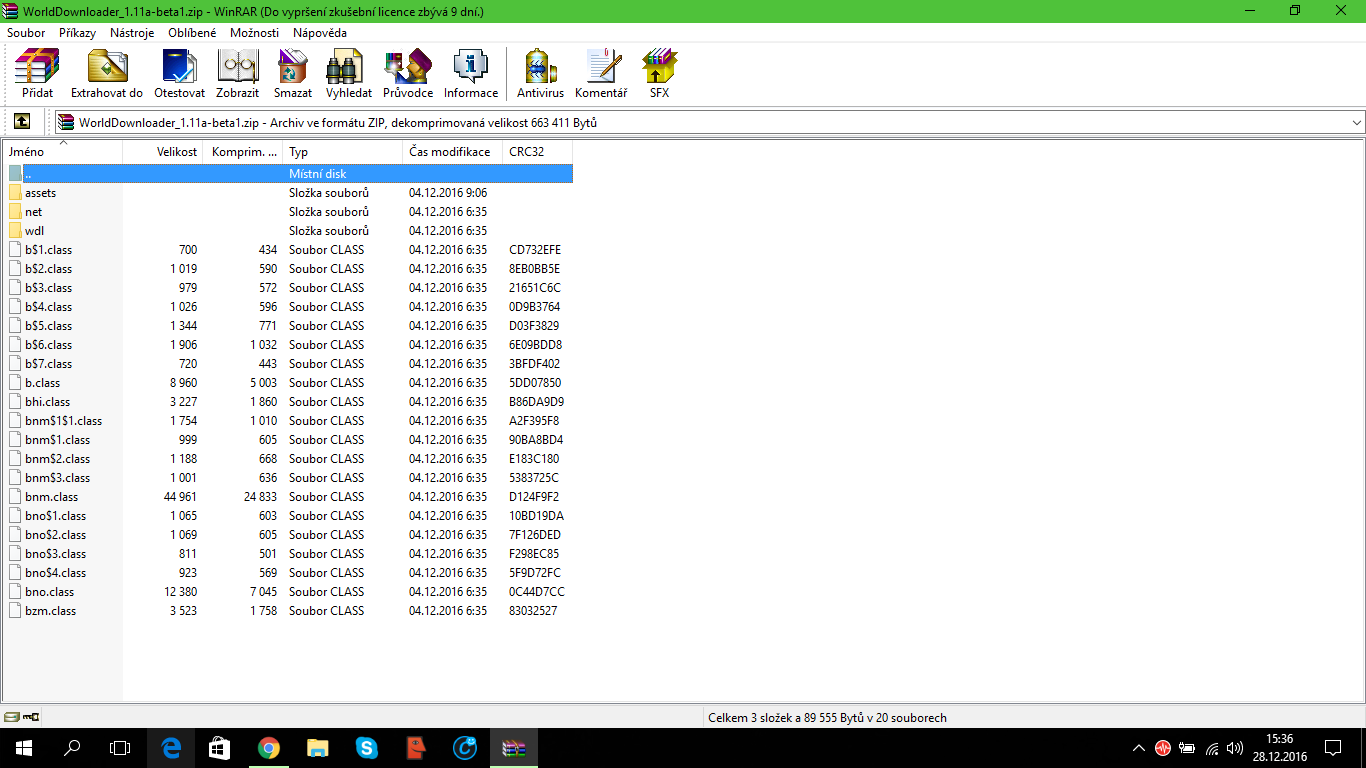Select the net folder icon
Screen dimensions: 1366x768
pyautogui.click(x=15, y=212)
